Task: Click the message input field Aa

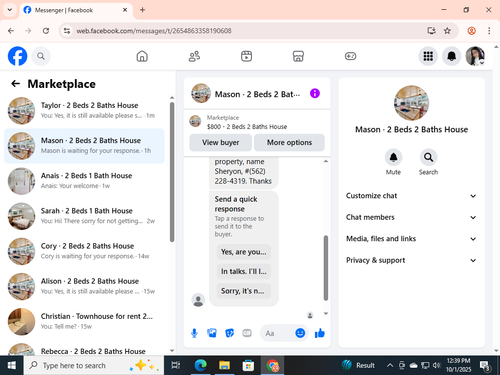Action: tap(277, 333)
